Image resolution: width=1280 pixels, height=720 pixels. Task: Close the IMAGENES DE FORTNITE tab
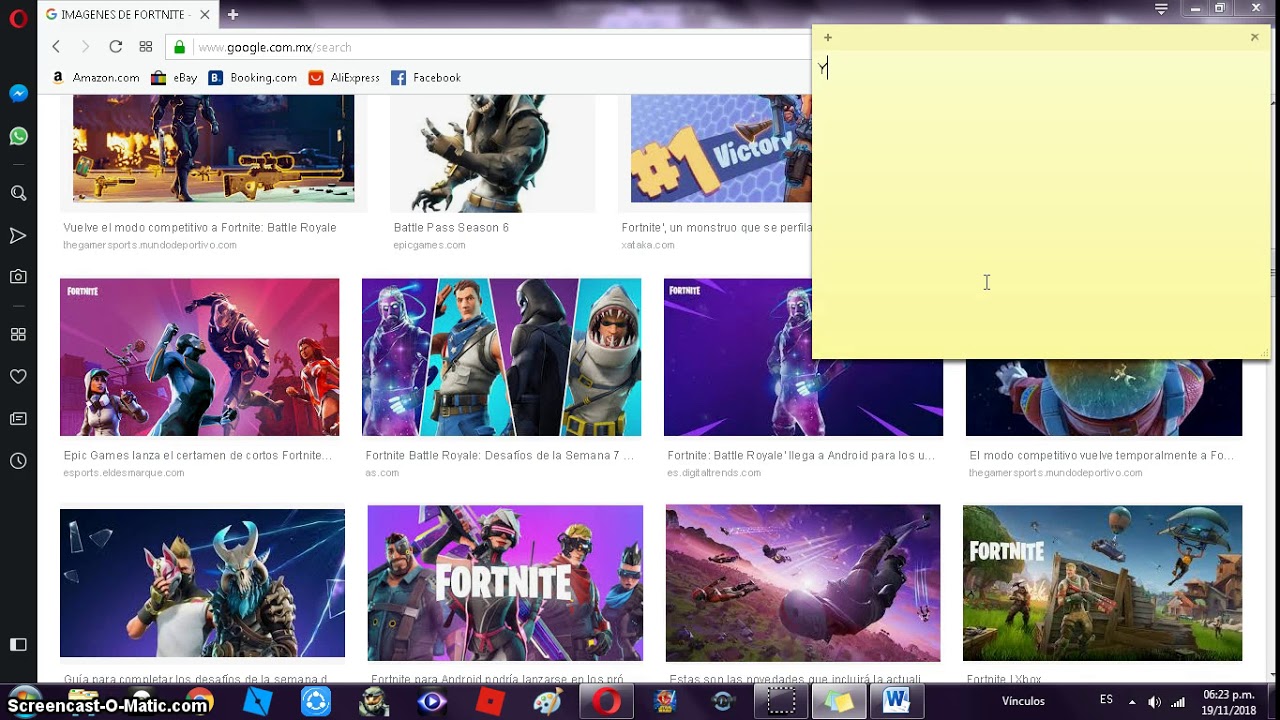click(x=204, y=15)
